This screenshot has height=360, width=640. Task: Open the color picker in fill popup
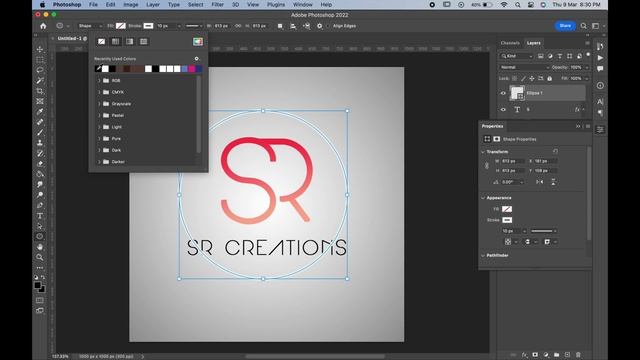click(198, 41)
